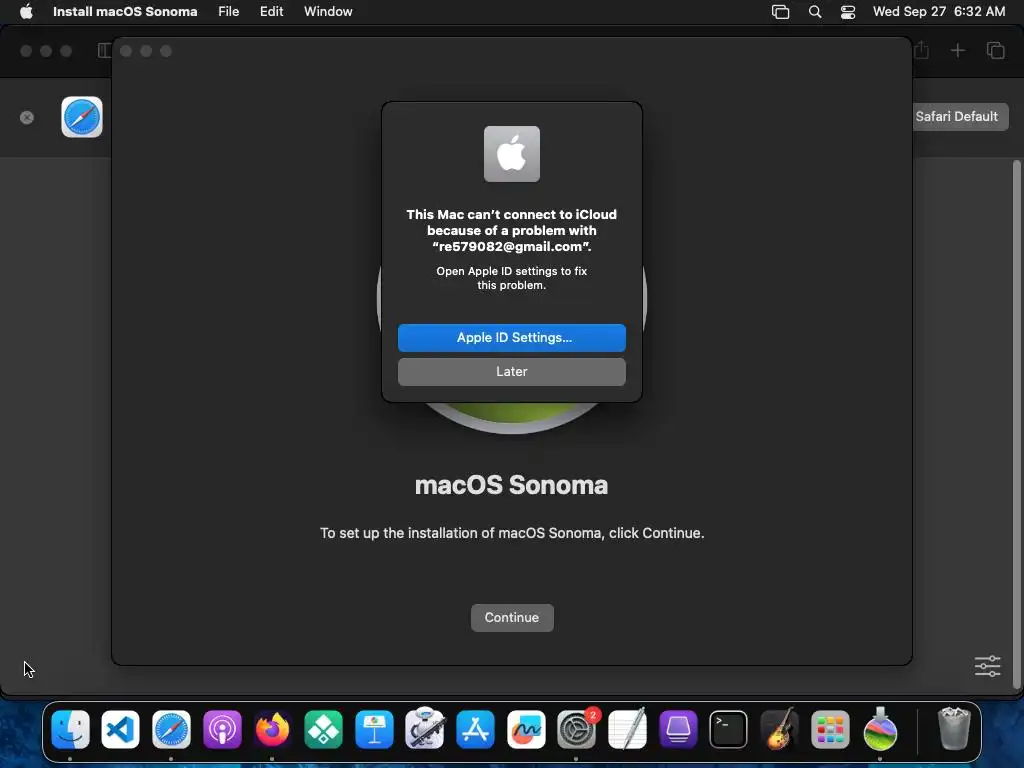Open System Settings with badge in Dock
Viewport: 1024px width, 768px height.
[x=577, y=729]
